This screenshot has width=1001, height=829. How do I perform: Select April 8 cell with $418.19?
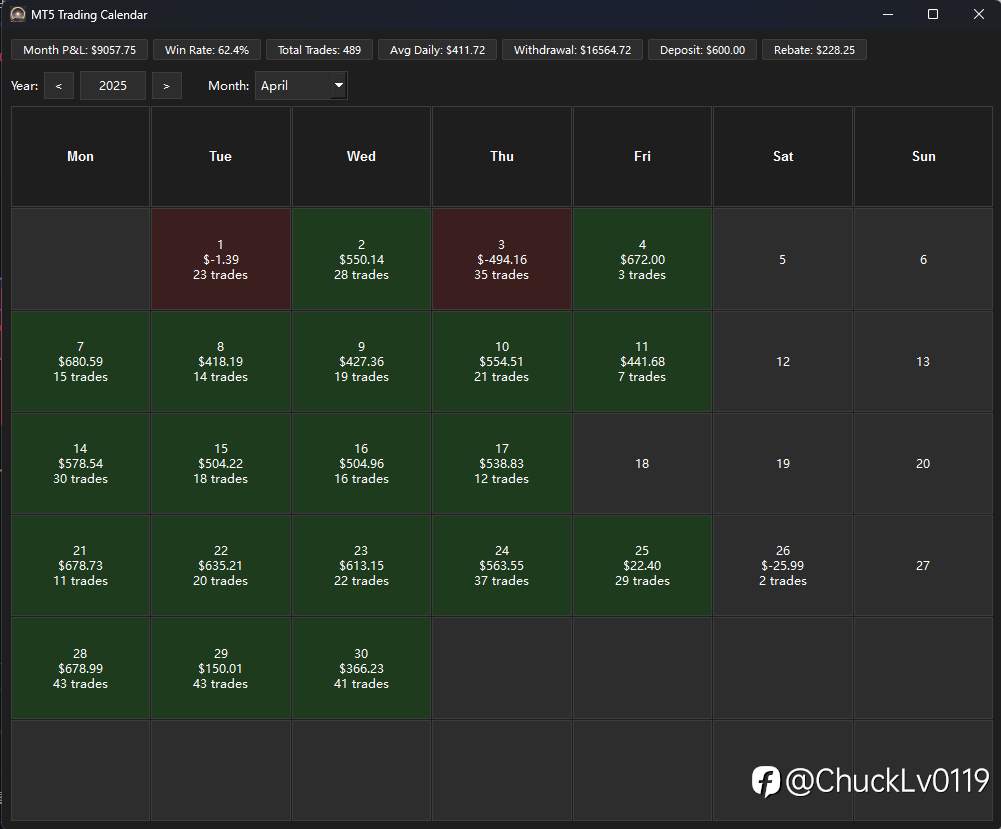click(x=221, y=361)
